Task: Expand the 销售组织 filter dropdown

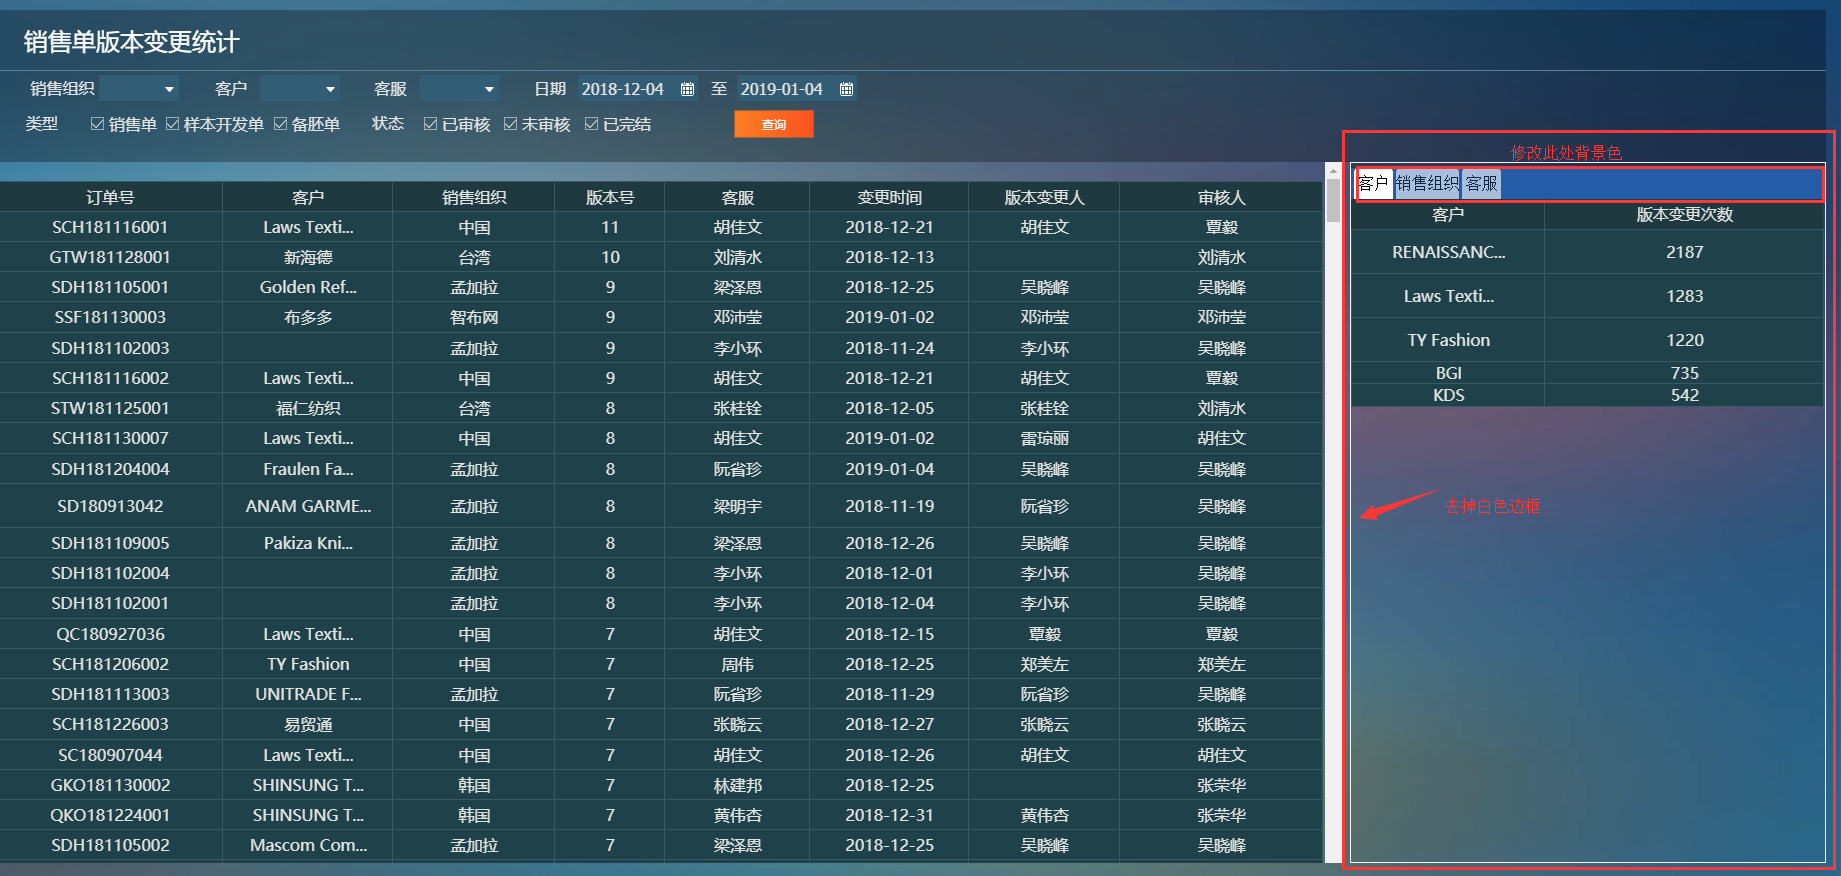Action: tap(139, 89)
